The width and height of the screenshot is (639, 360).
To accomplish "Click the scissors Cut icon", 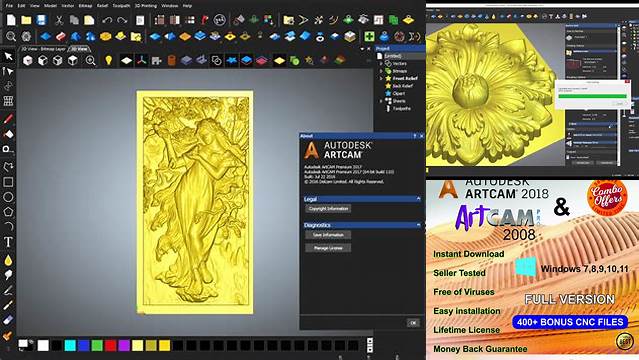I will 59,20.
